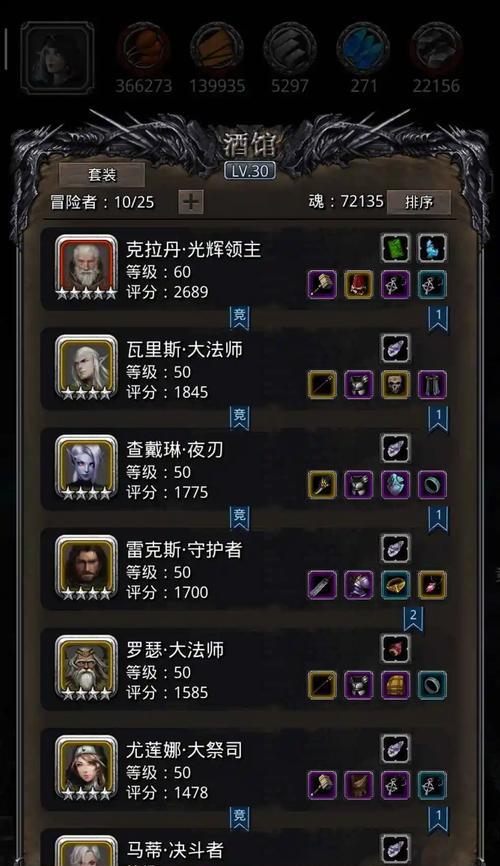Tap the blue crystal resource icon
Viewport: 500px width, 866px height.
click(x=363, y=49)
